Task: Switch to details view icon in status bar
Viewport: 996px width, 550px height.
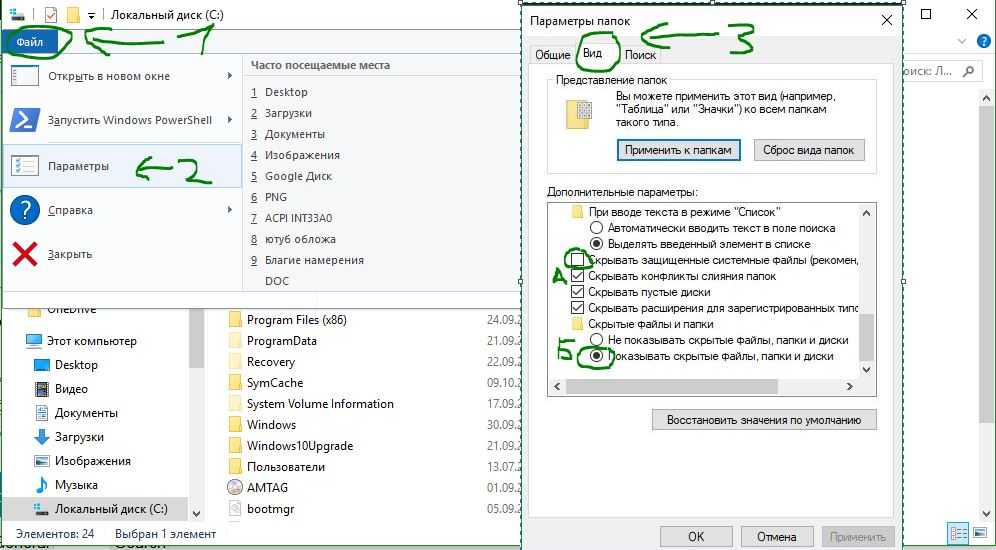Action: pos(957,533)
